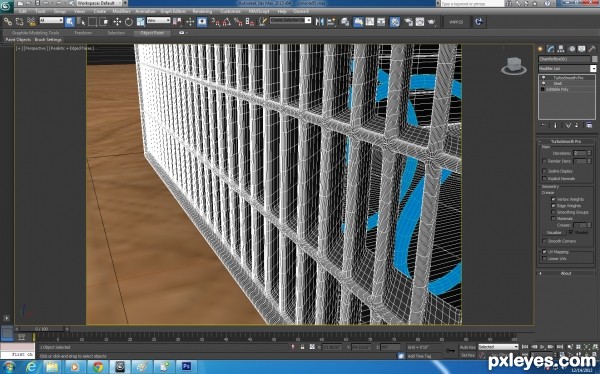
Task: Toggle Keyboard Shortcut Override icon
Action: click(x=202, y=22)
